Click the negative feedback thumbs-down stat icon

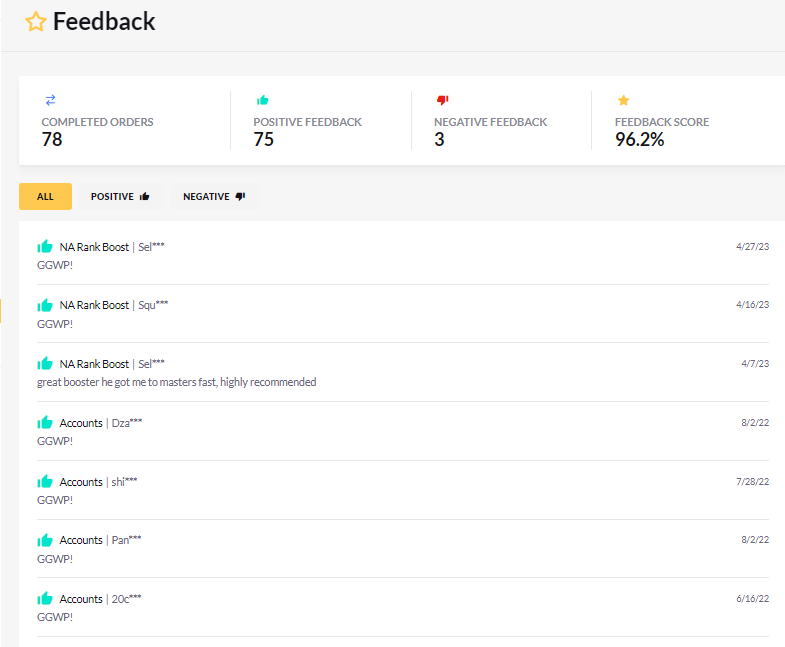[443, 100]
